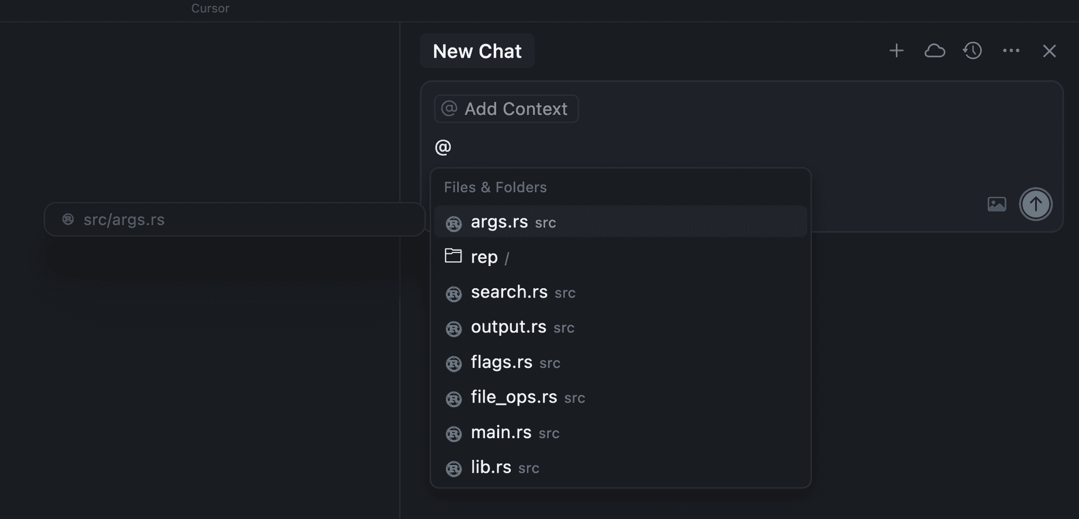Click the New Chat tab title
This screenshot has width=1079, height=519.
477,51
